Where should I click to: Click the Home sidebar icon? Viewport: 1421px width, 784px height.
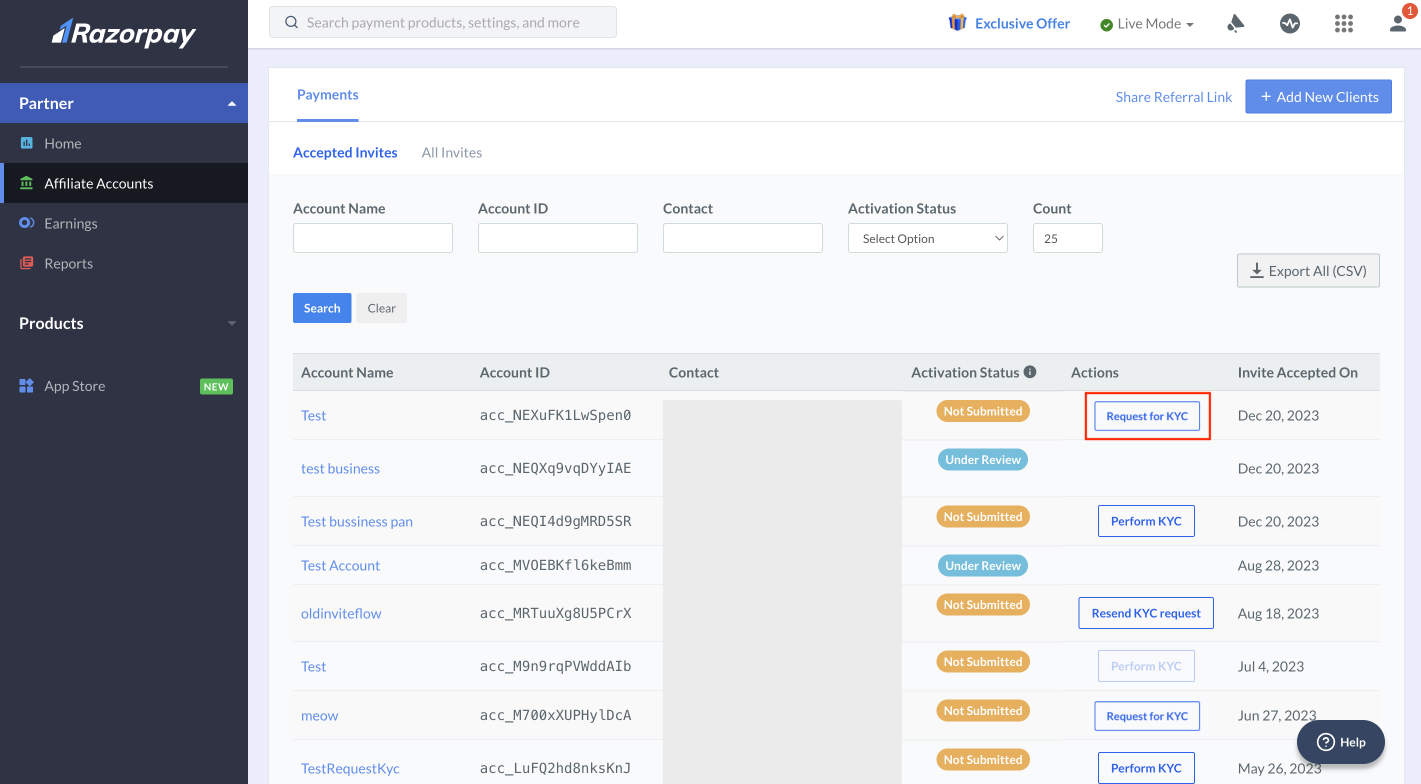[27, 143]
